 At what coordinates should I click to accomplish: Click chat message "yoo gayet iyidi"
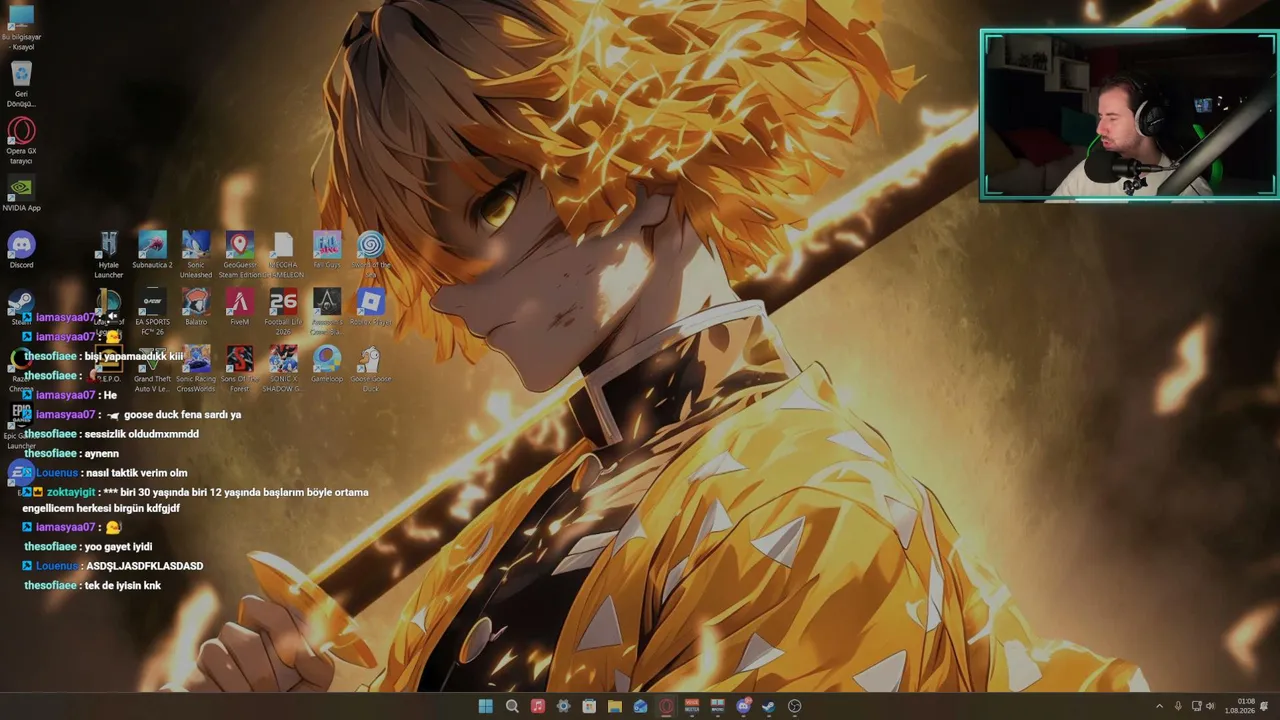pyautogui.click(x=119, y=547)
